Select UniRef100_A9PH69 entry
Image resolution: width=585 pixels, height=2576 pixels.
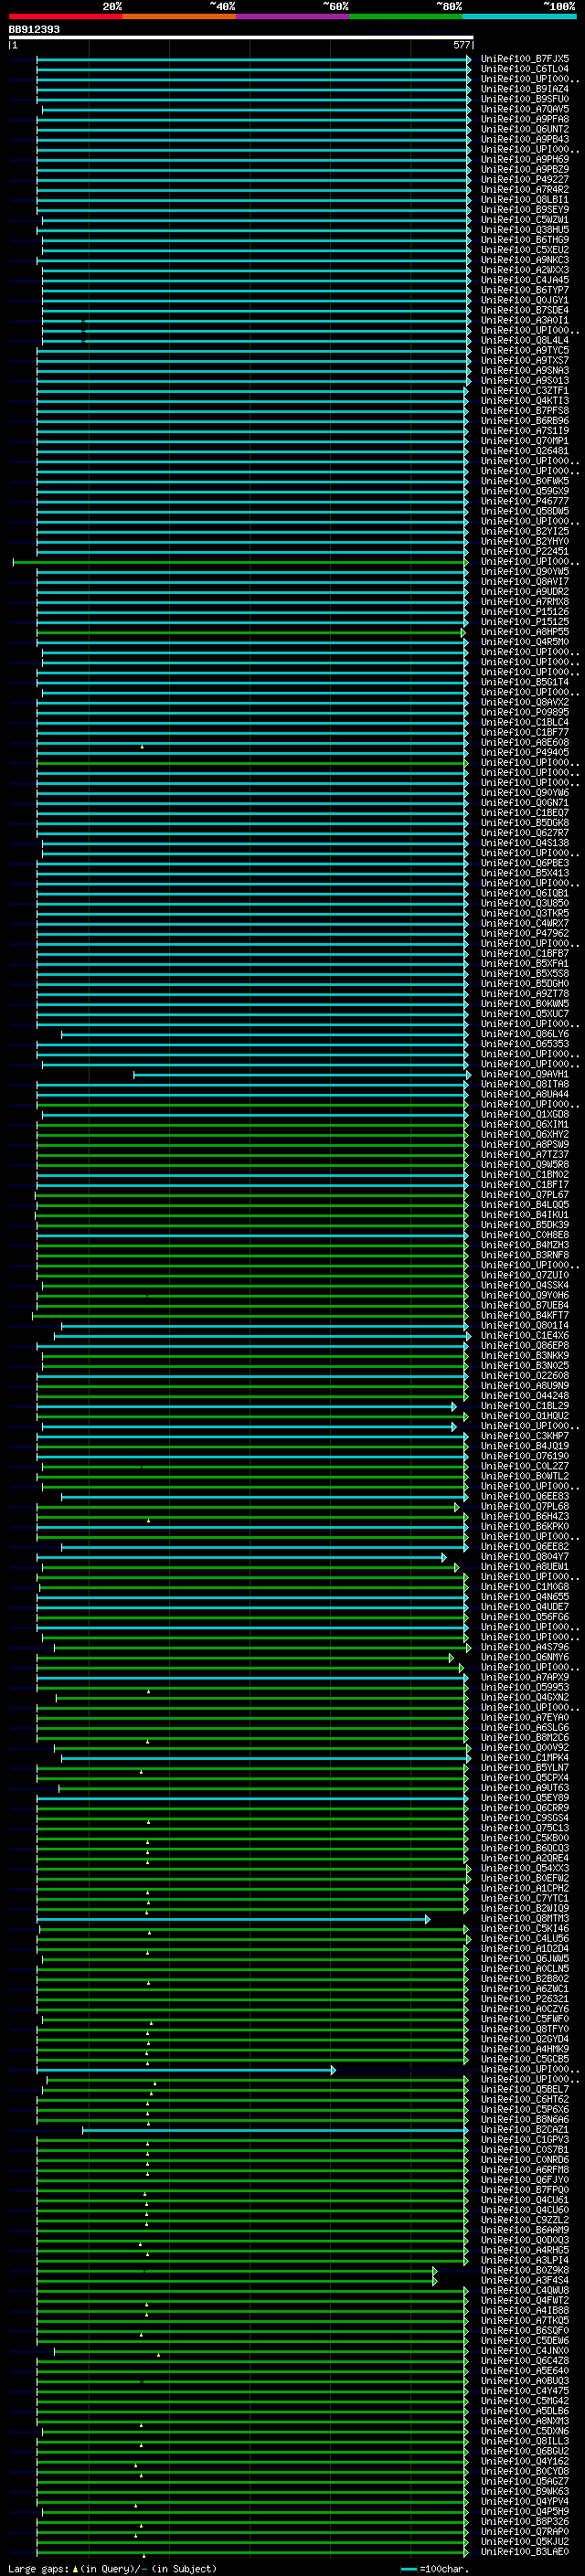[x=525, y=159]
